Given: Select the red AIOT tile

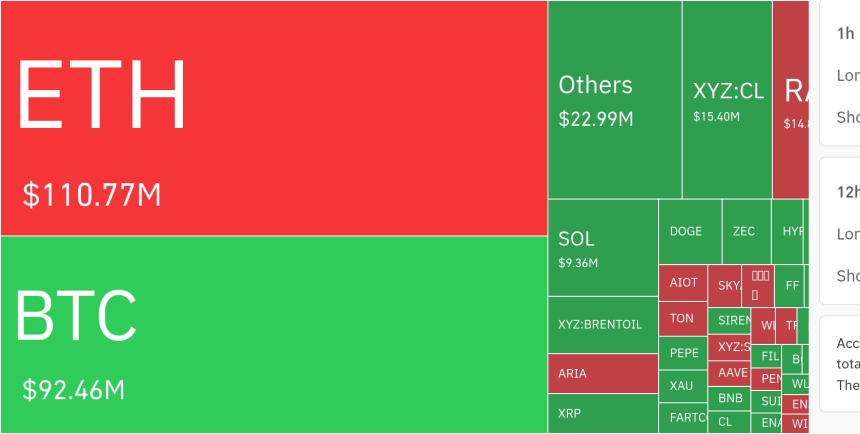Looking at the screenshot, I should [683, 283].
